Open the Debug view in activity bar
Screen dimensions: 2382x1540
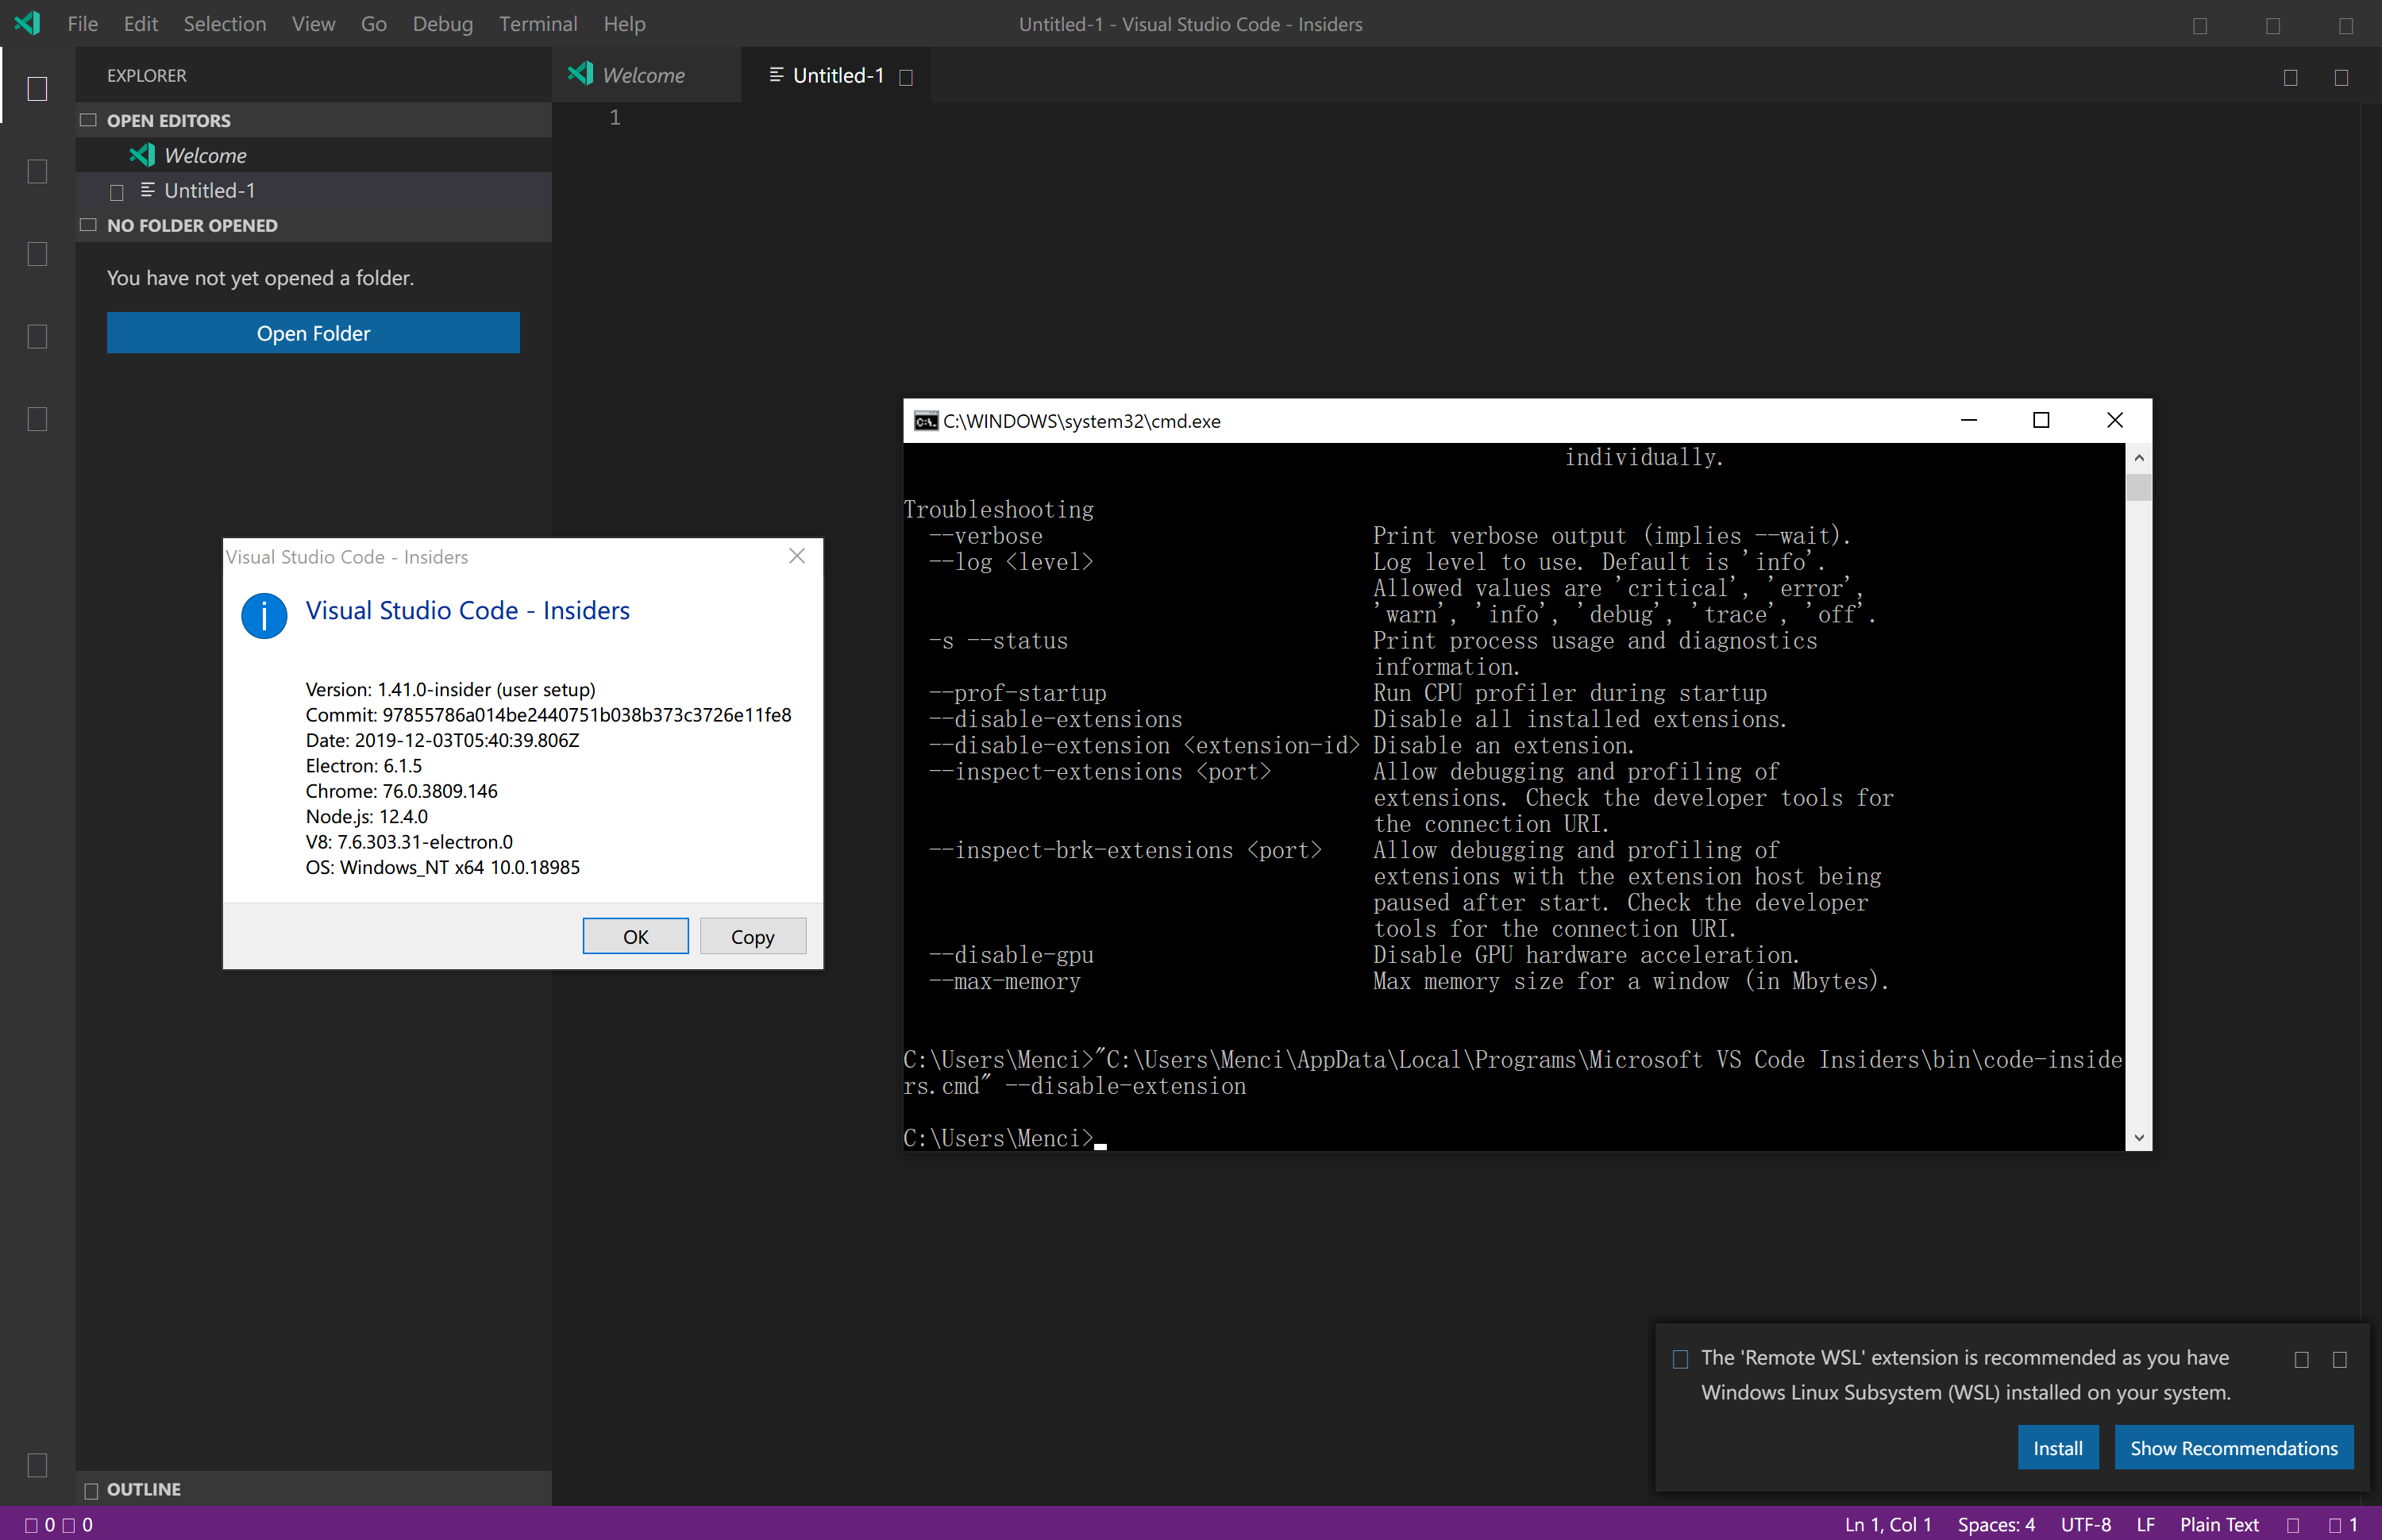(37, 337)
